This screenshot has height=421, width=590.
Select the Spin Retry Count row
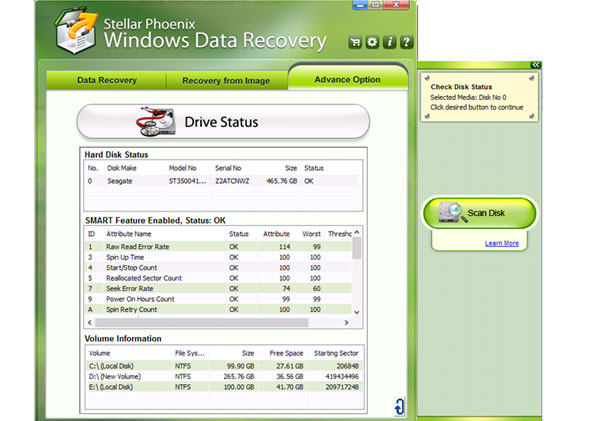point(218,310)
